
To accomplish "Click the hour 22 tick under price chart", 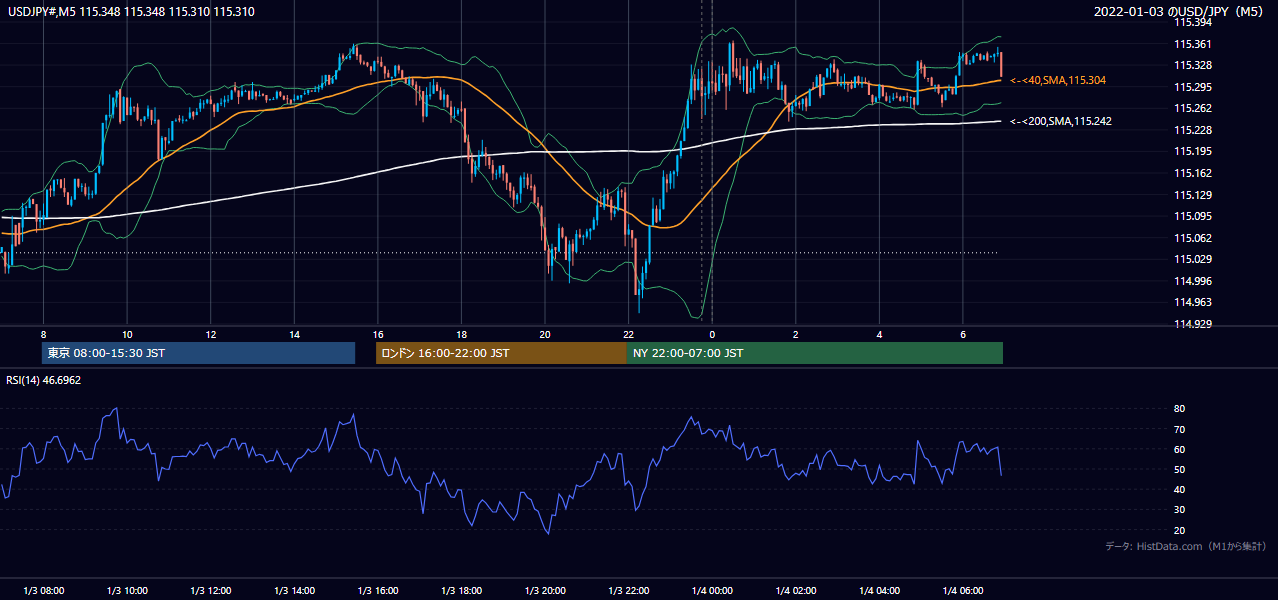I will tap(628, 334).
